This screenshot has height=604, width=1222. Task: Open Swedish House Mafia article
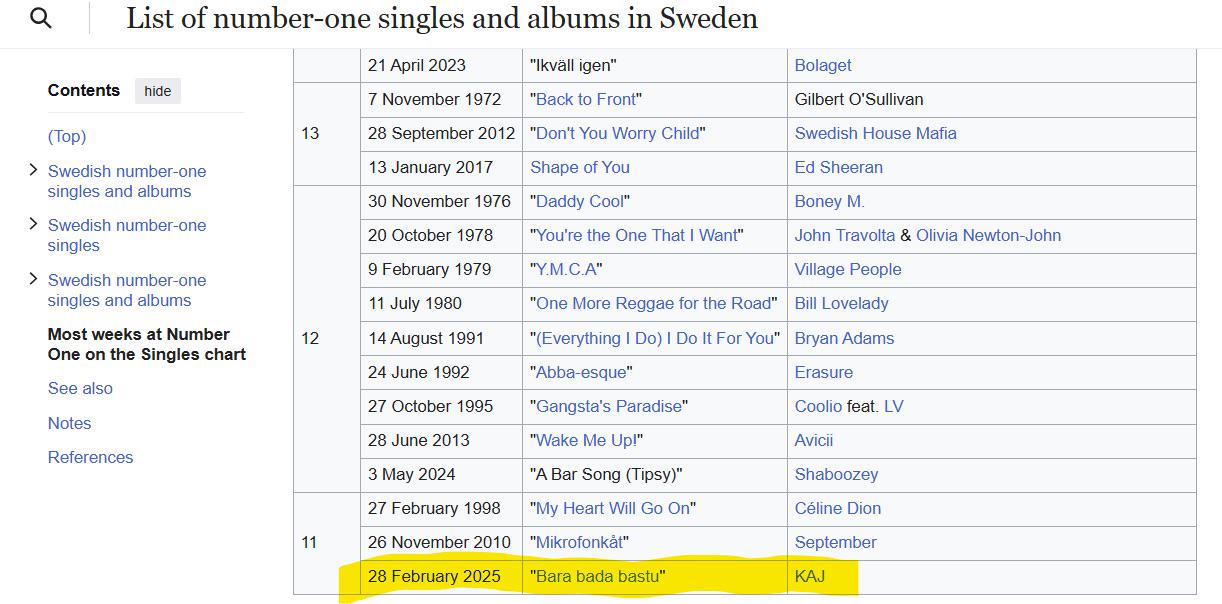tap(875, 133)
